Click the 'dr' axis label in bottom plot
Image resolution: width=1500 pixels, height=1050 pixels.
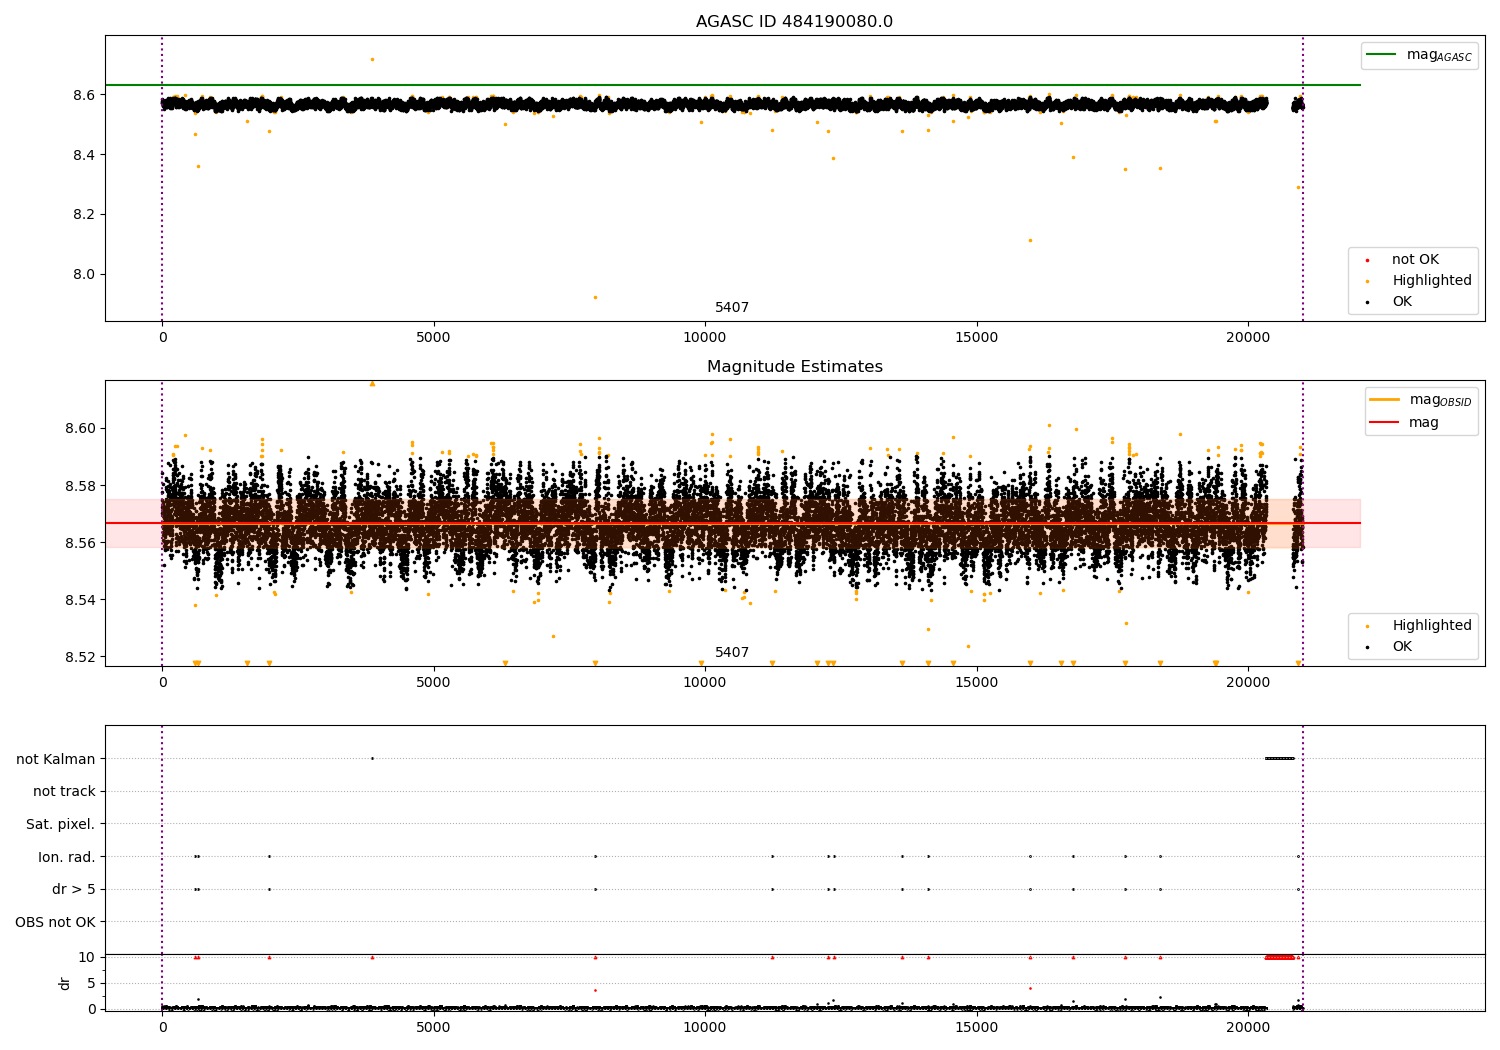coord(65,983)
